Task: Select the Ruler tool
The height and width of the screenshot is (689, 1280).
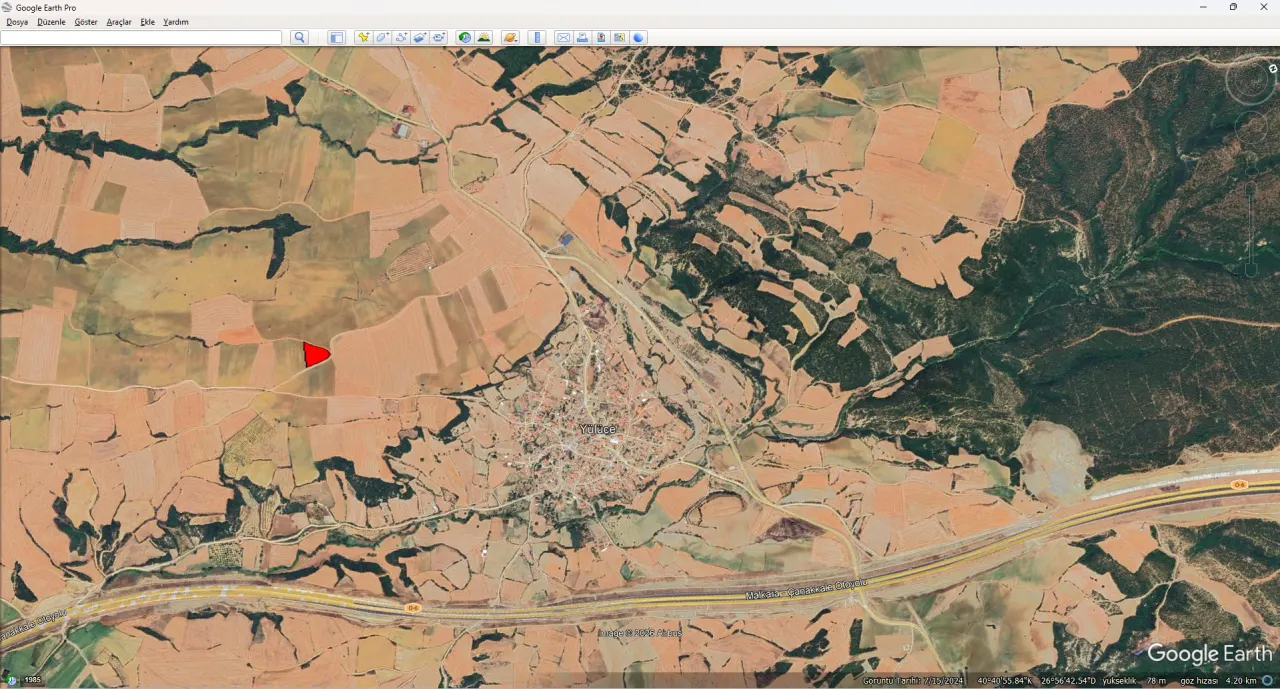Action: click(537, 37)
